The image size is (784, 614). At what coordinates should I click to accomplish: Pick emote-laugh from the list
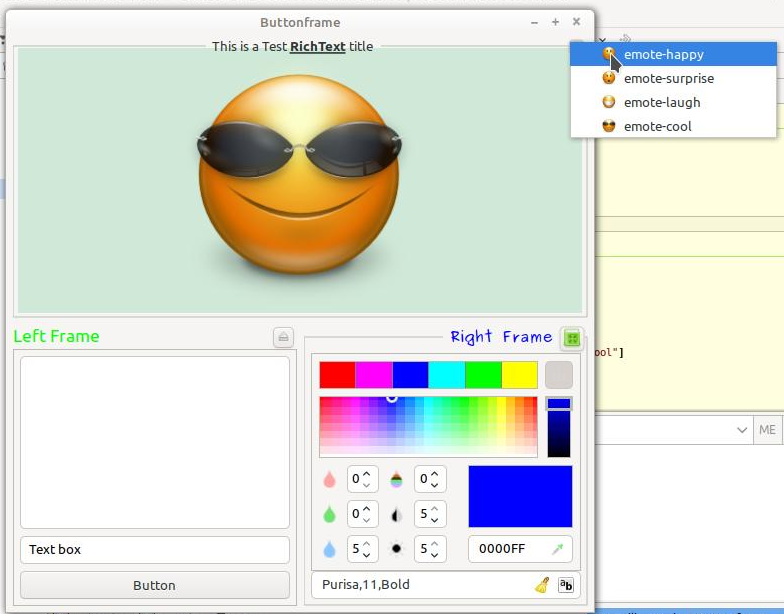[662, 102]
